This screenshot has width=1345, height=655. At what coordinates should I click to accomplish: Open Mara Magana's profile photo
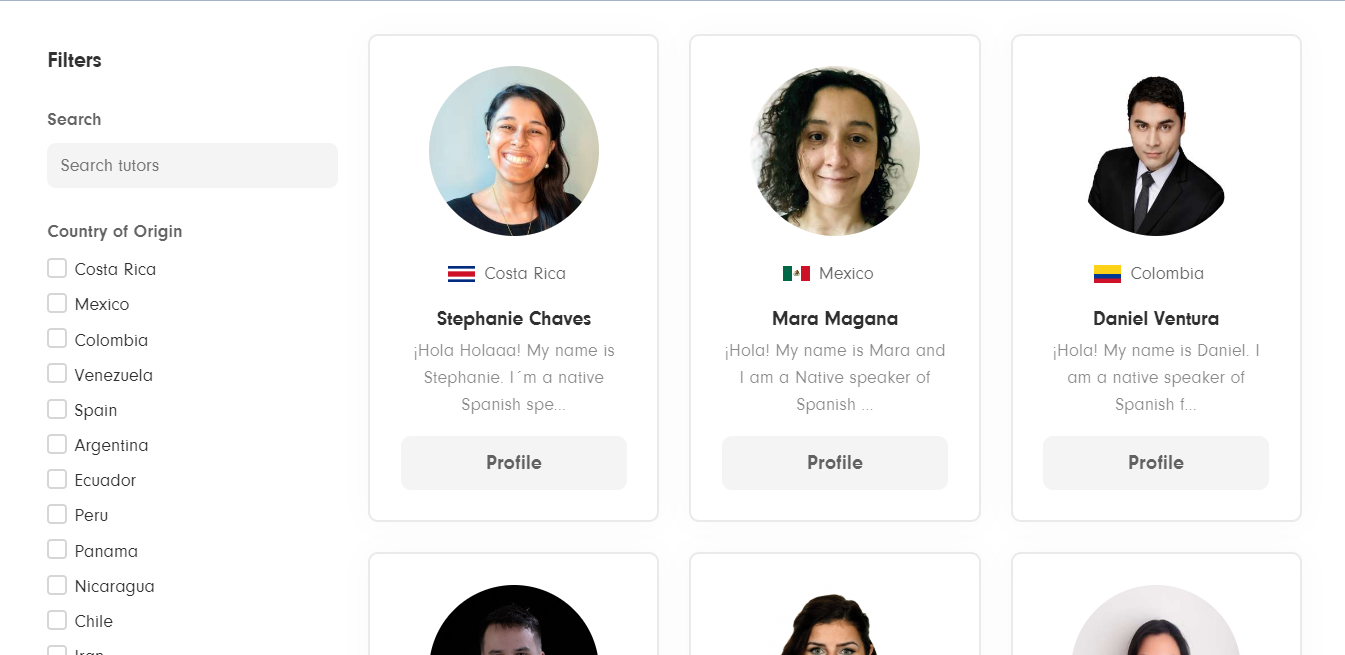click(x=835, y=151)
